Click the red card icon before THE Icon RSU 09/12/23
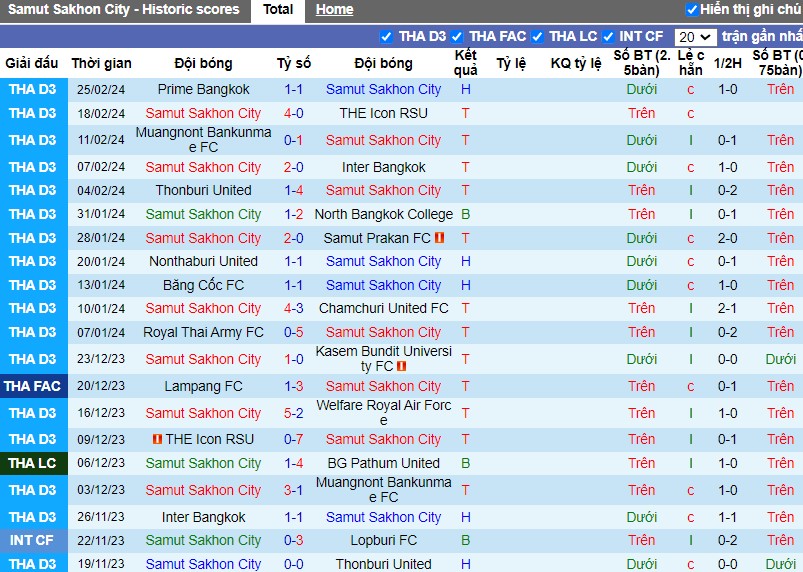This screenshot has height=572, width=803. pyautogui.click(x=157, y=439)
